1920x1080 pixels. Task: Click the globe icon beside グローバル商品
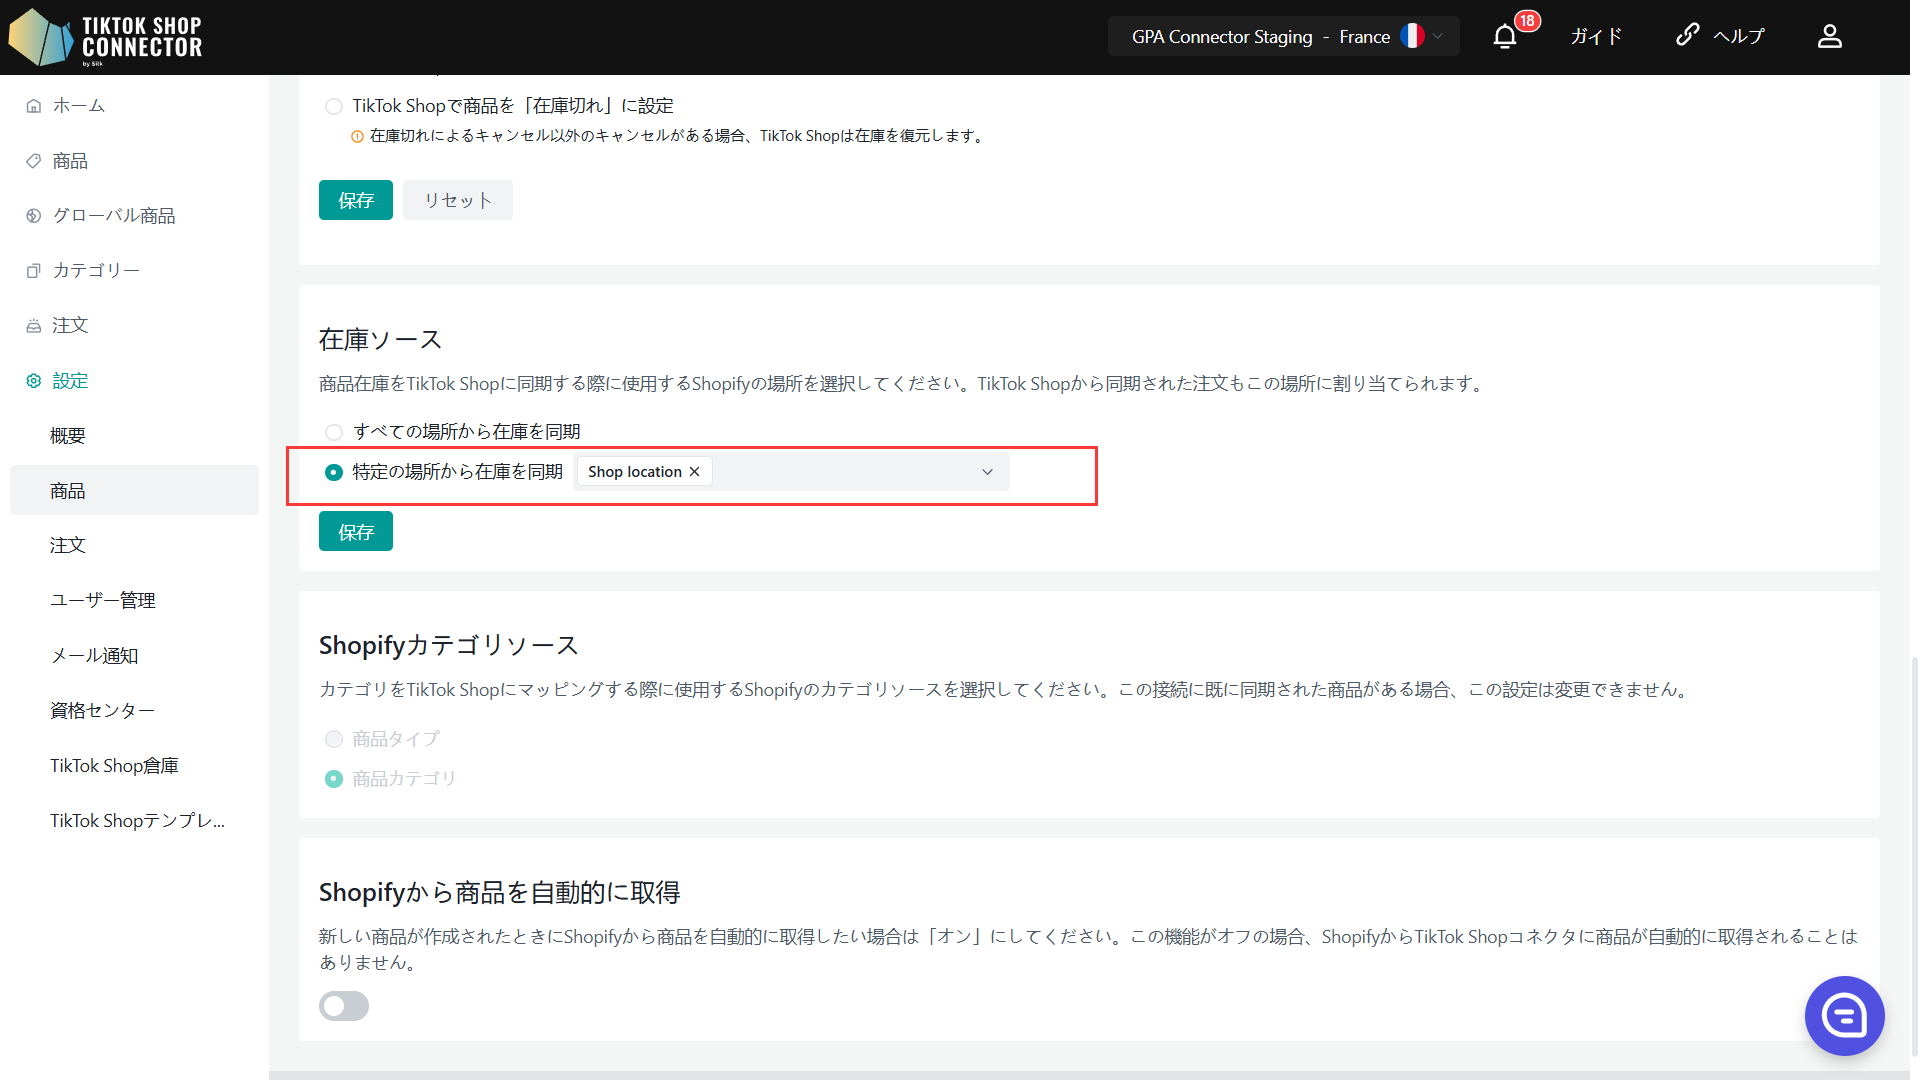[x=34, y=216]
